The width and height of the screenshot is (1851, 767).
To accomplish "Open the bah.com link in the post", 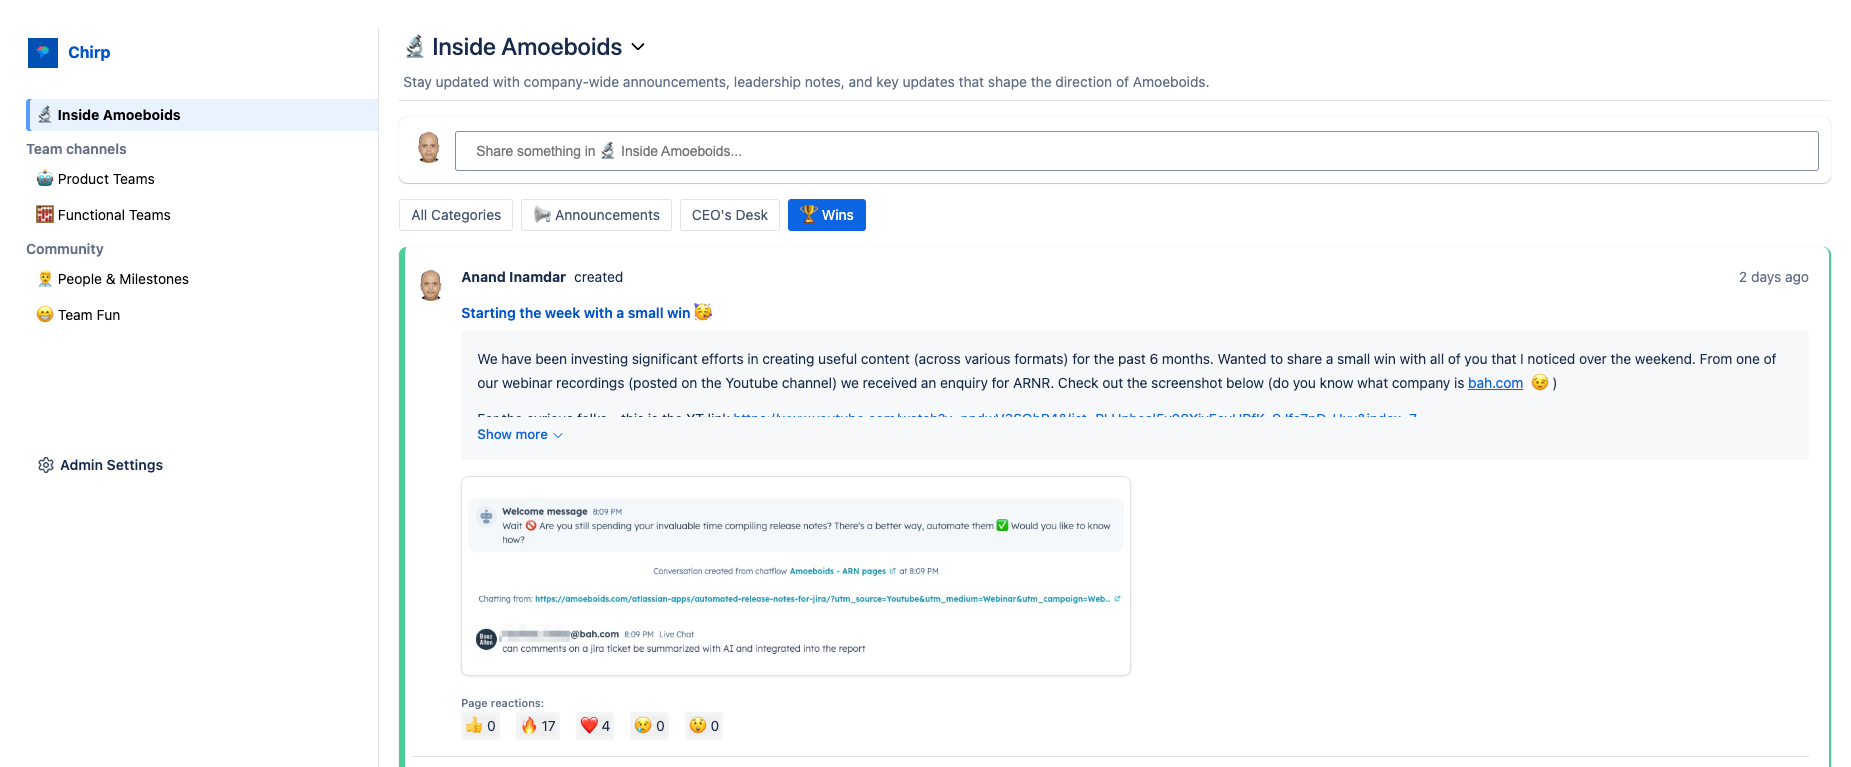I will click(1495, 383).
